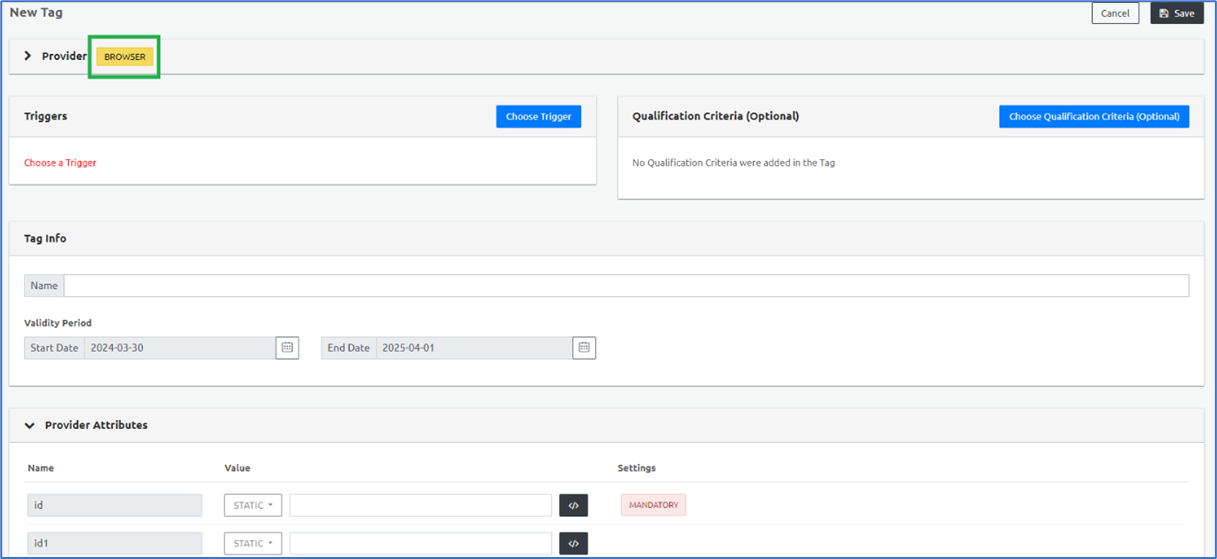Click the code editor icon for id row
1217x559 pixels.
tap(573, 505)
